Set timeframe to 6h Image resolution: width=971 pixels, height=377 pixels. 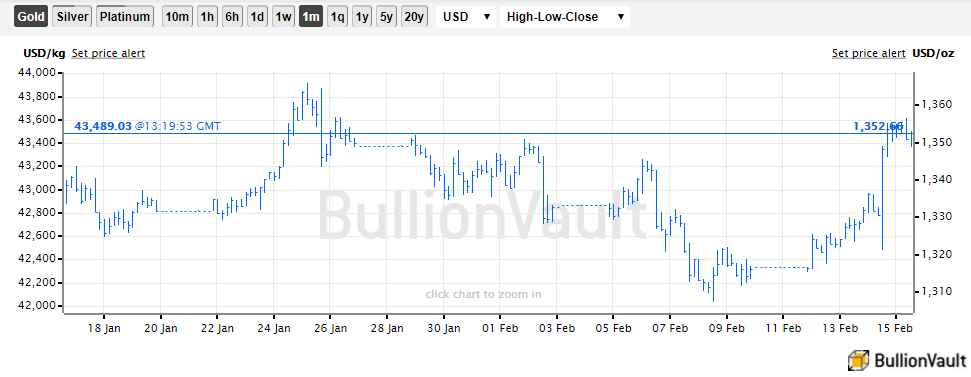click(x=232, y=17)
